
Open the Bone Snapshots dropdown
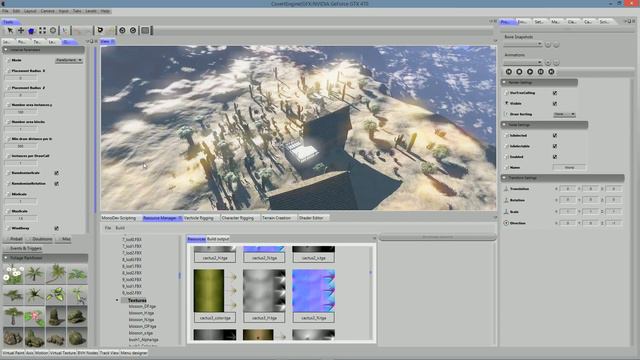pos(523,44)
